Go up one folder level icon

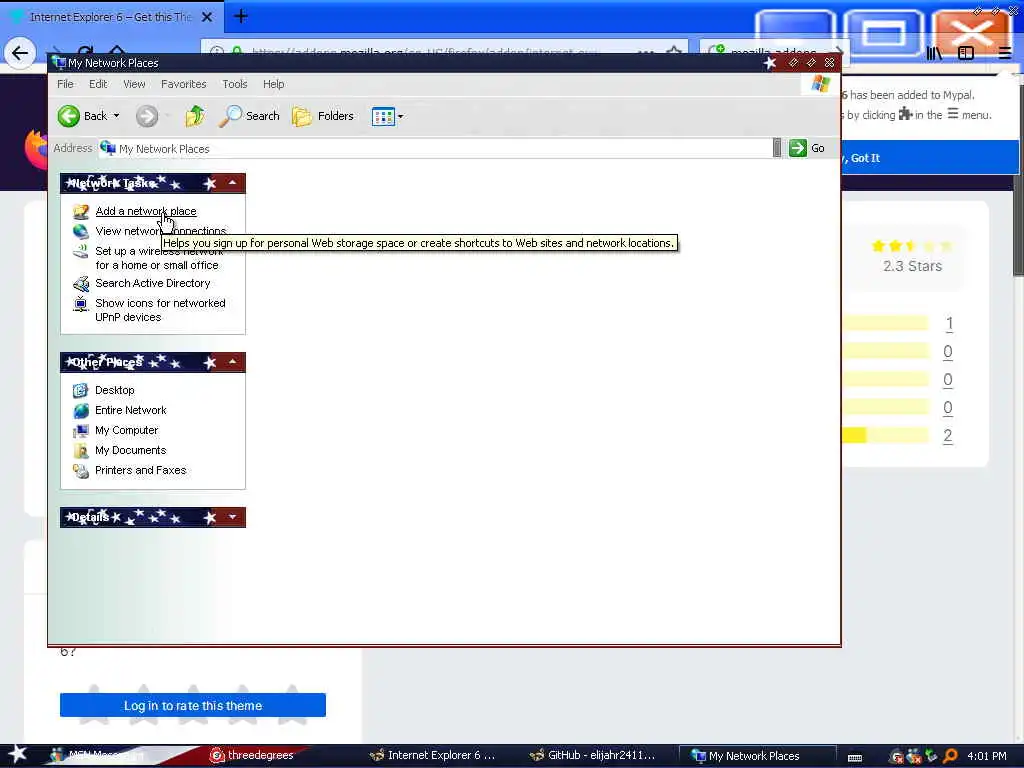pos(195,116)
